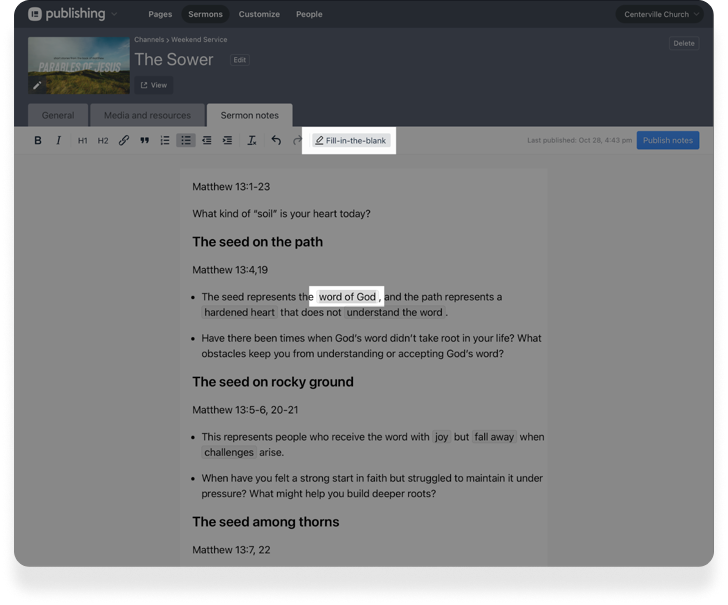The image size is (728, 605).
Task: Select the 'hardened heart' blank
Action: point(240,312)
